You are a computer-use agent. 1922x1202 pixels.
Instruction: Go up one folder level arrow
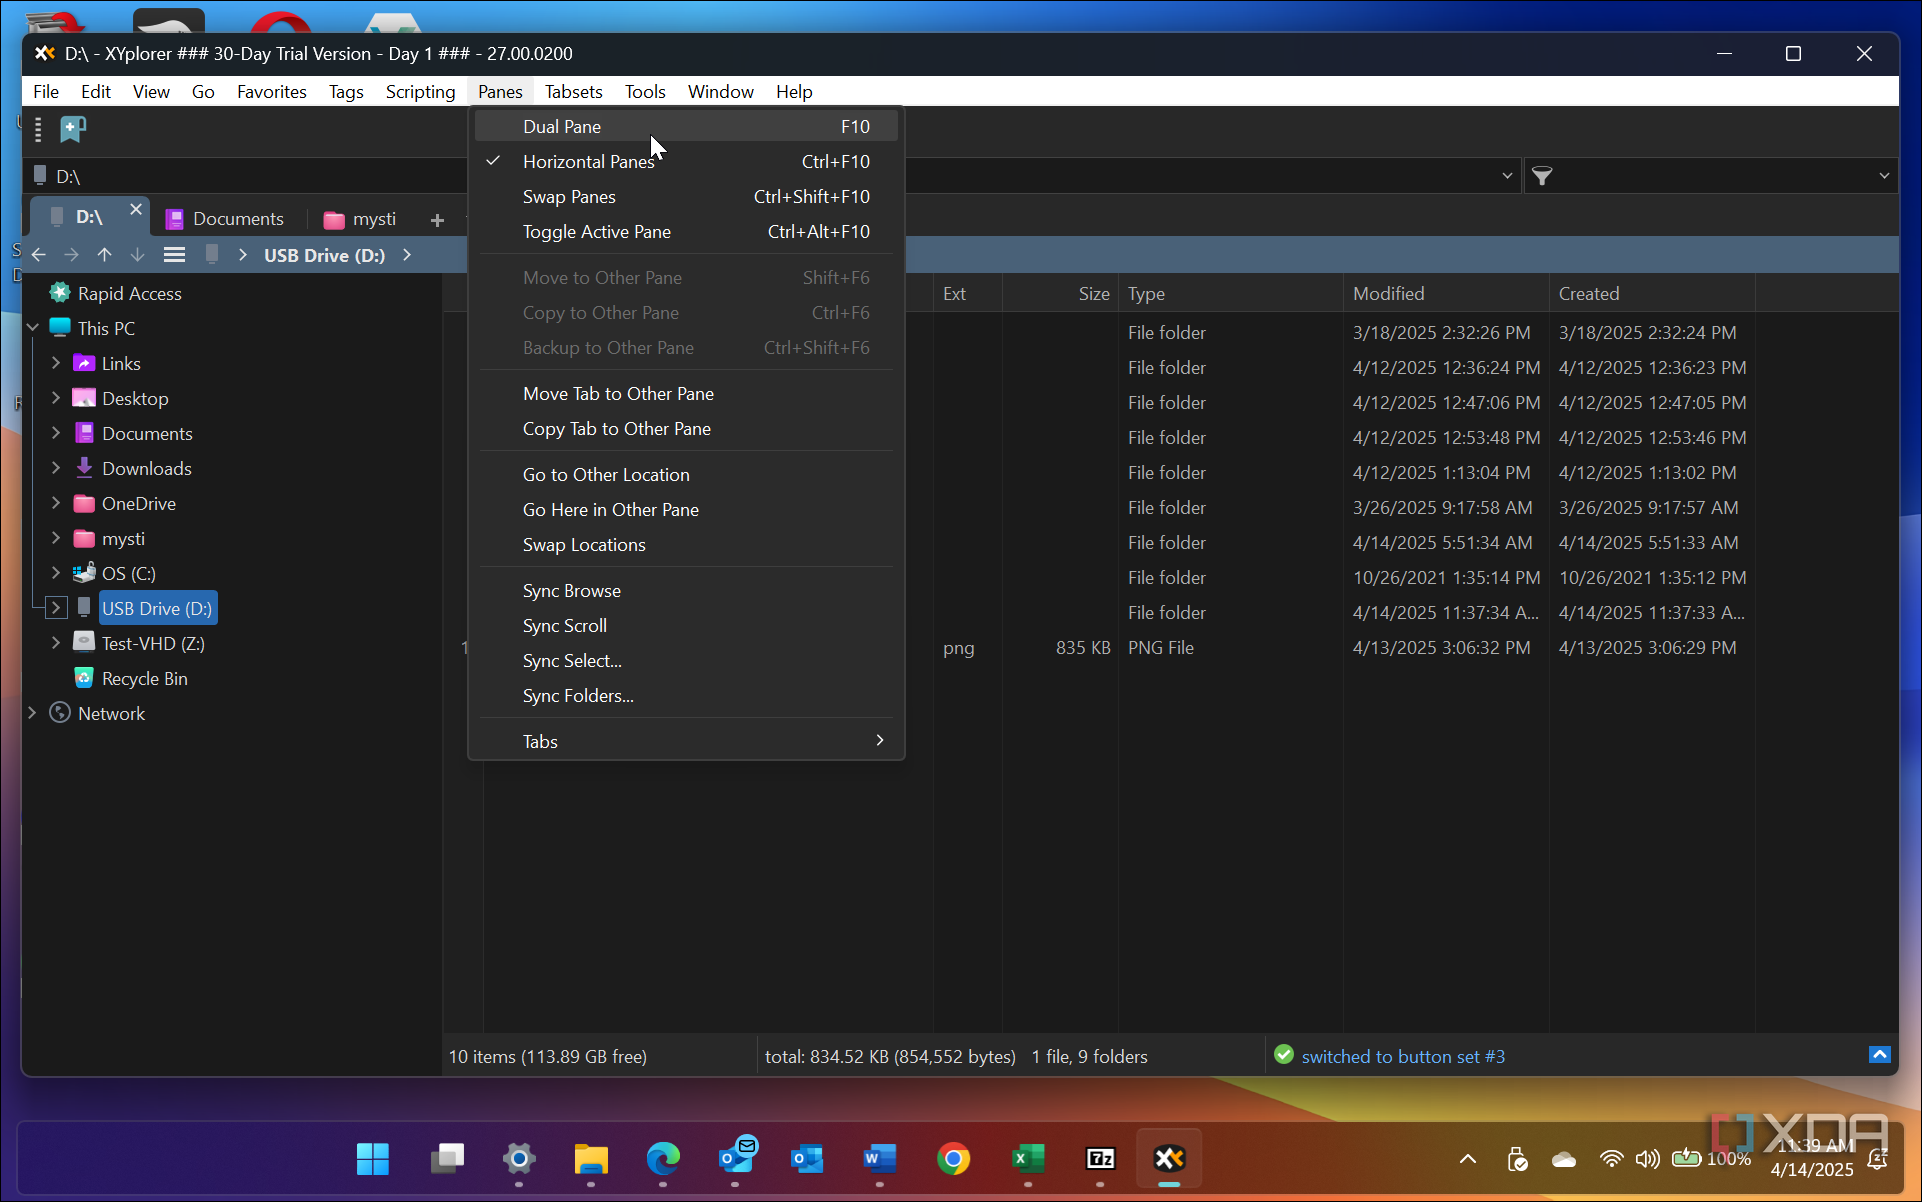[x=104, y=255]
